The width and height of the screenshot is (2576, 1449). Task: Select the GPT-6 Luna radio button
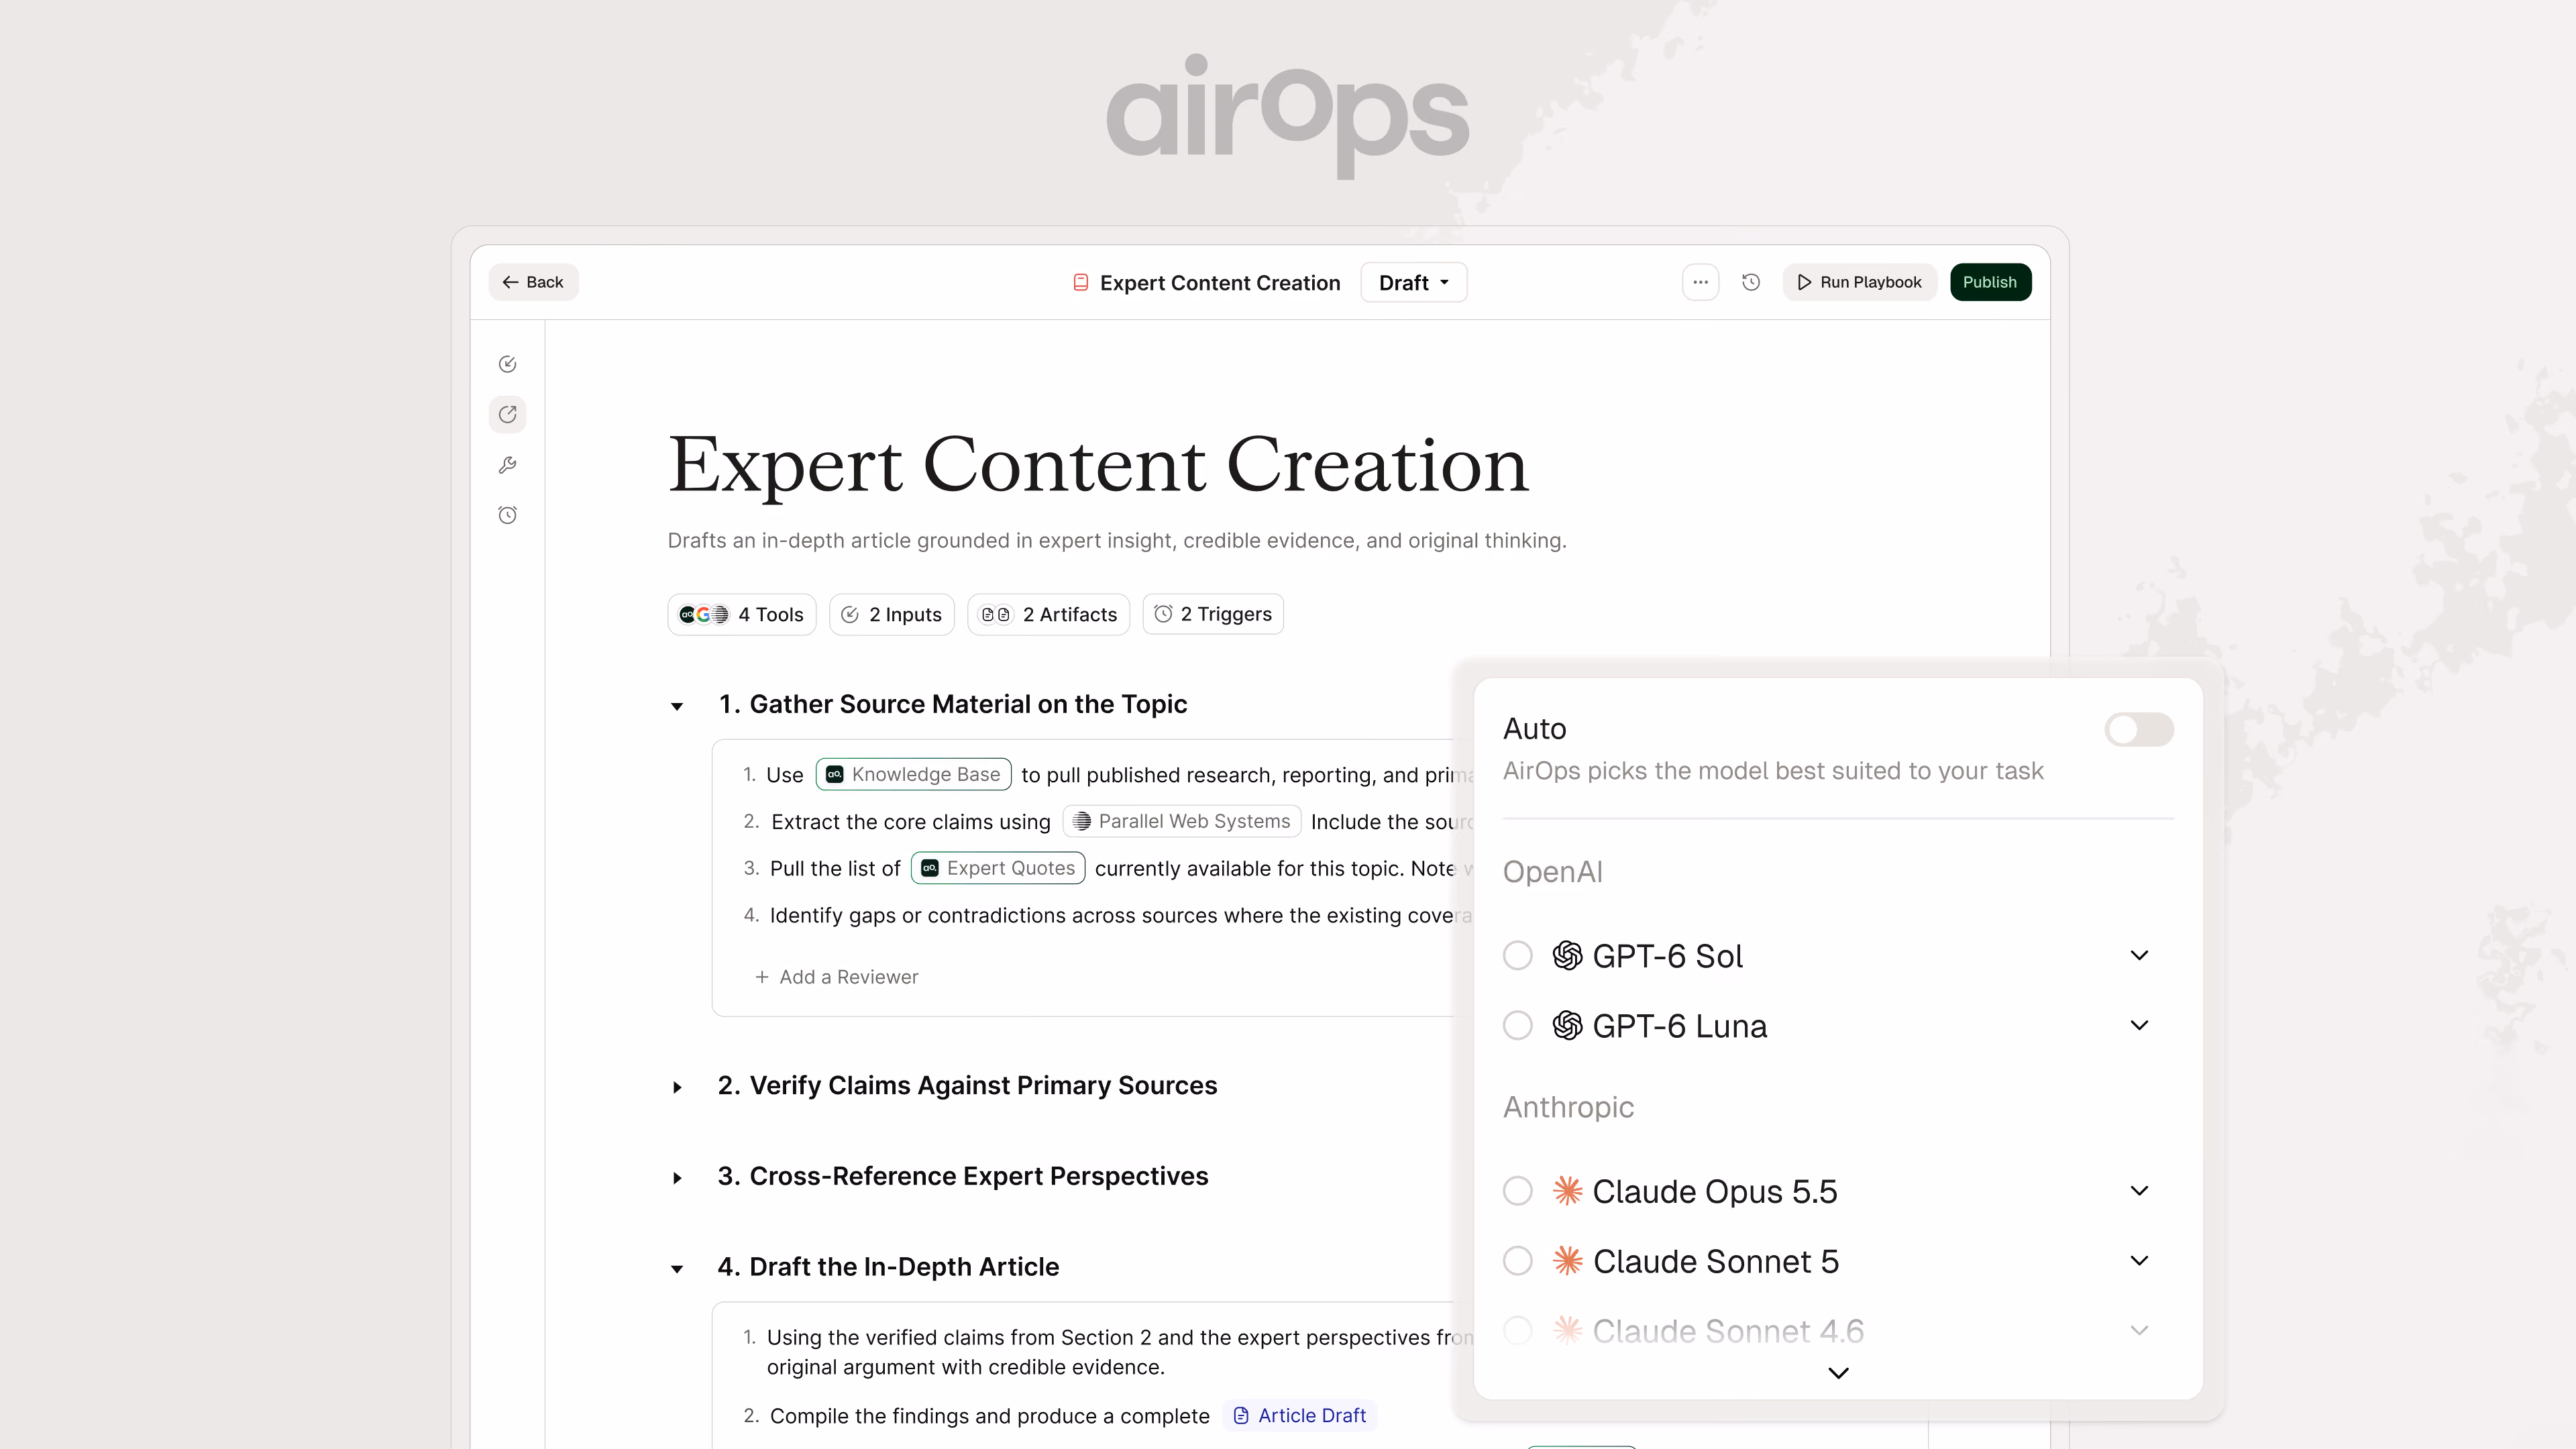[1517, 1025]
